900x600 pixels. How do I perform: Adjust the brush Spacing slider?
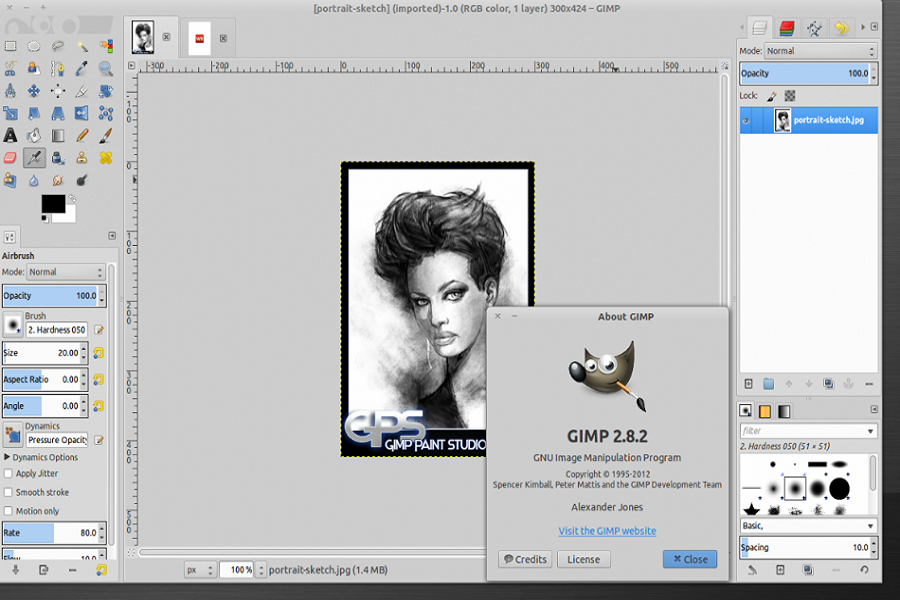(x=806, y=548)
